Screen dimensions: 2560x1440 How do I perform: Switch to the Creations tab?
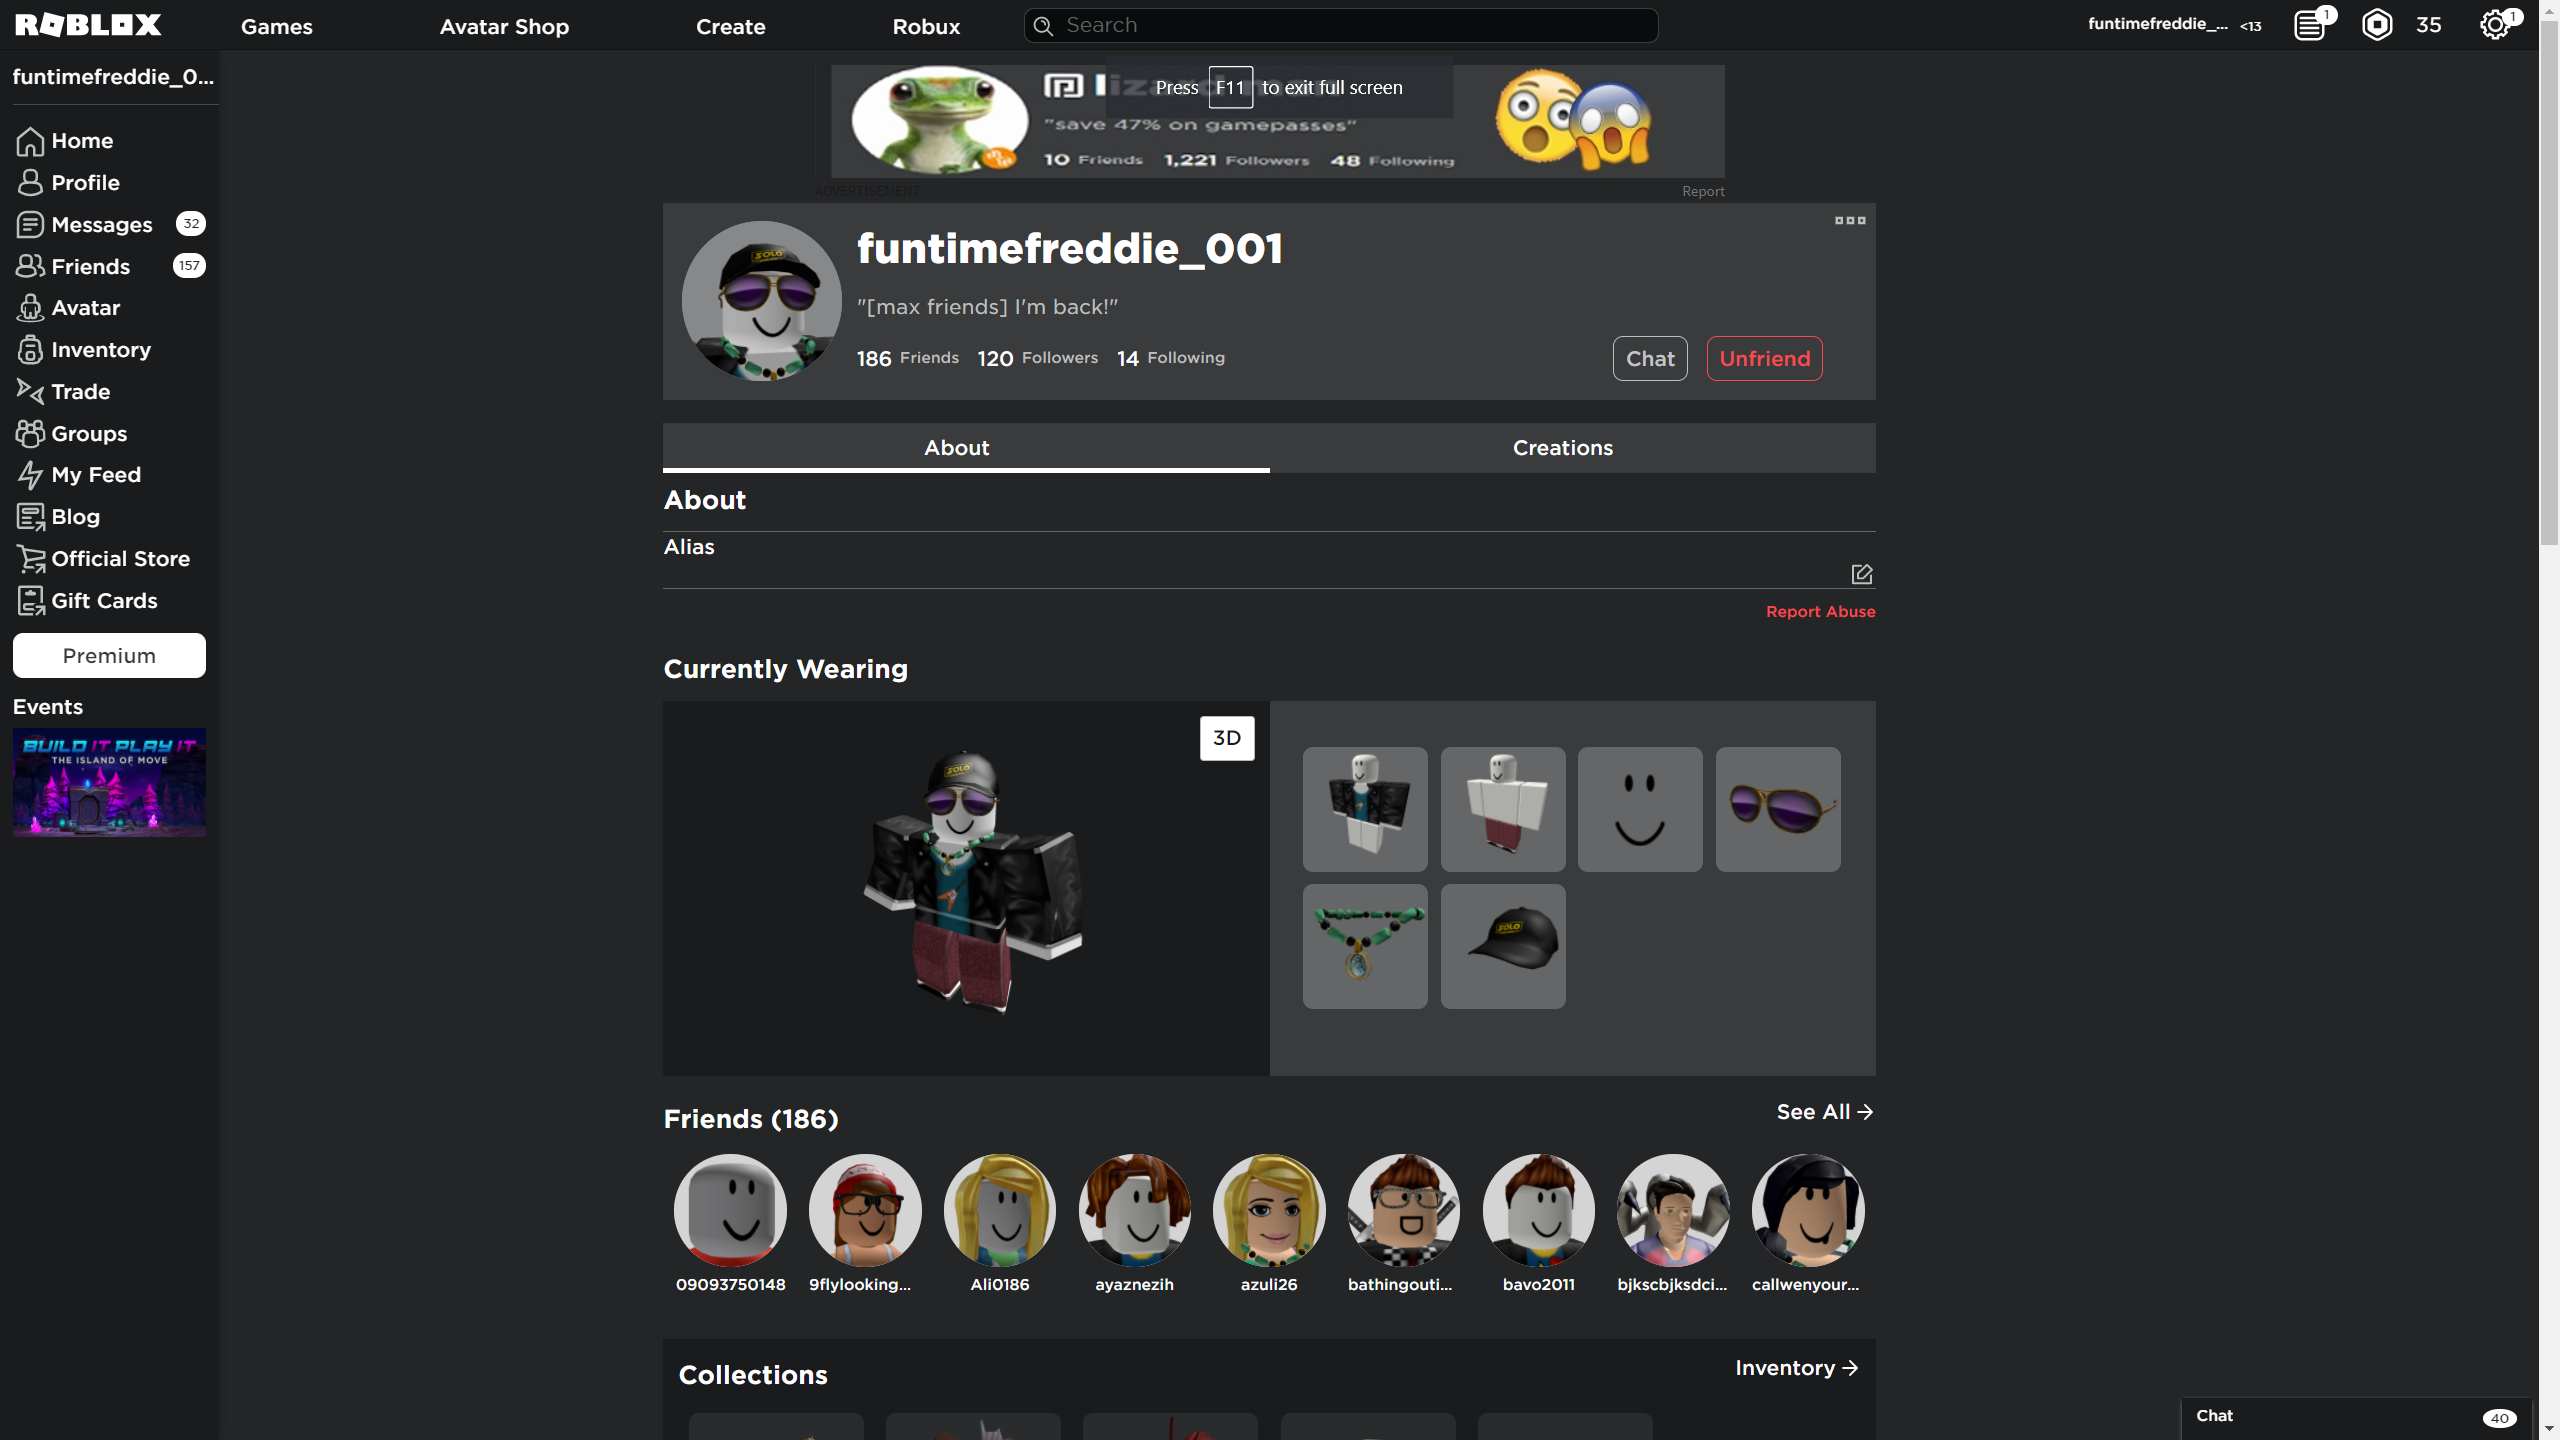click(x=1563, y=448)
